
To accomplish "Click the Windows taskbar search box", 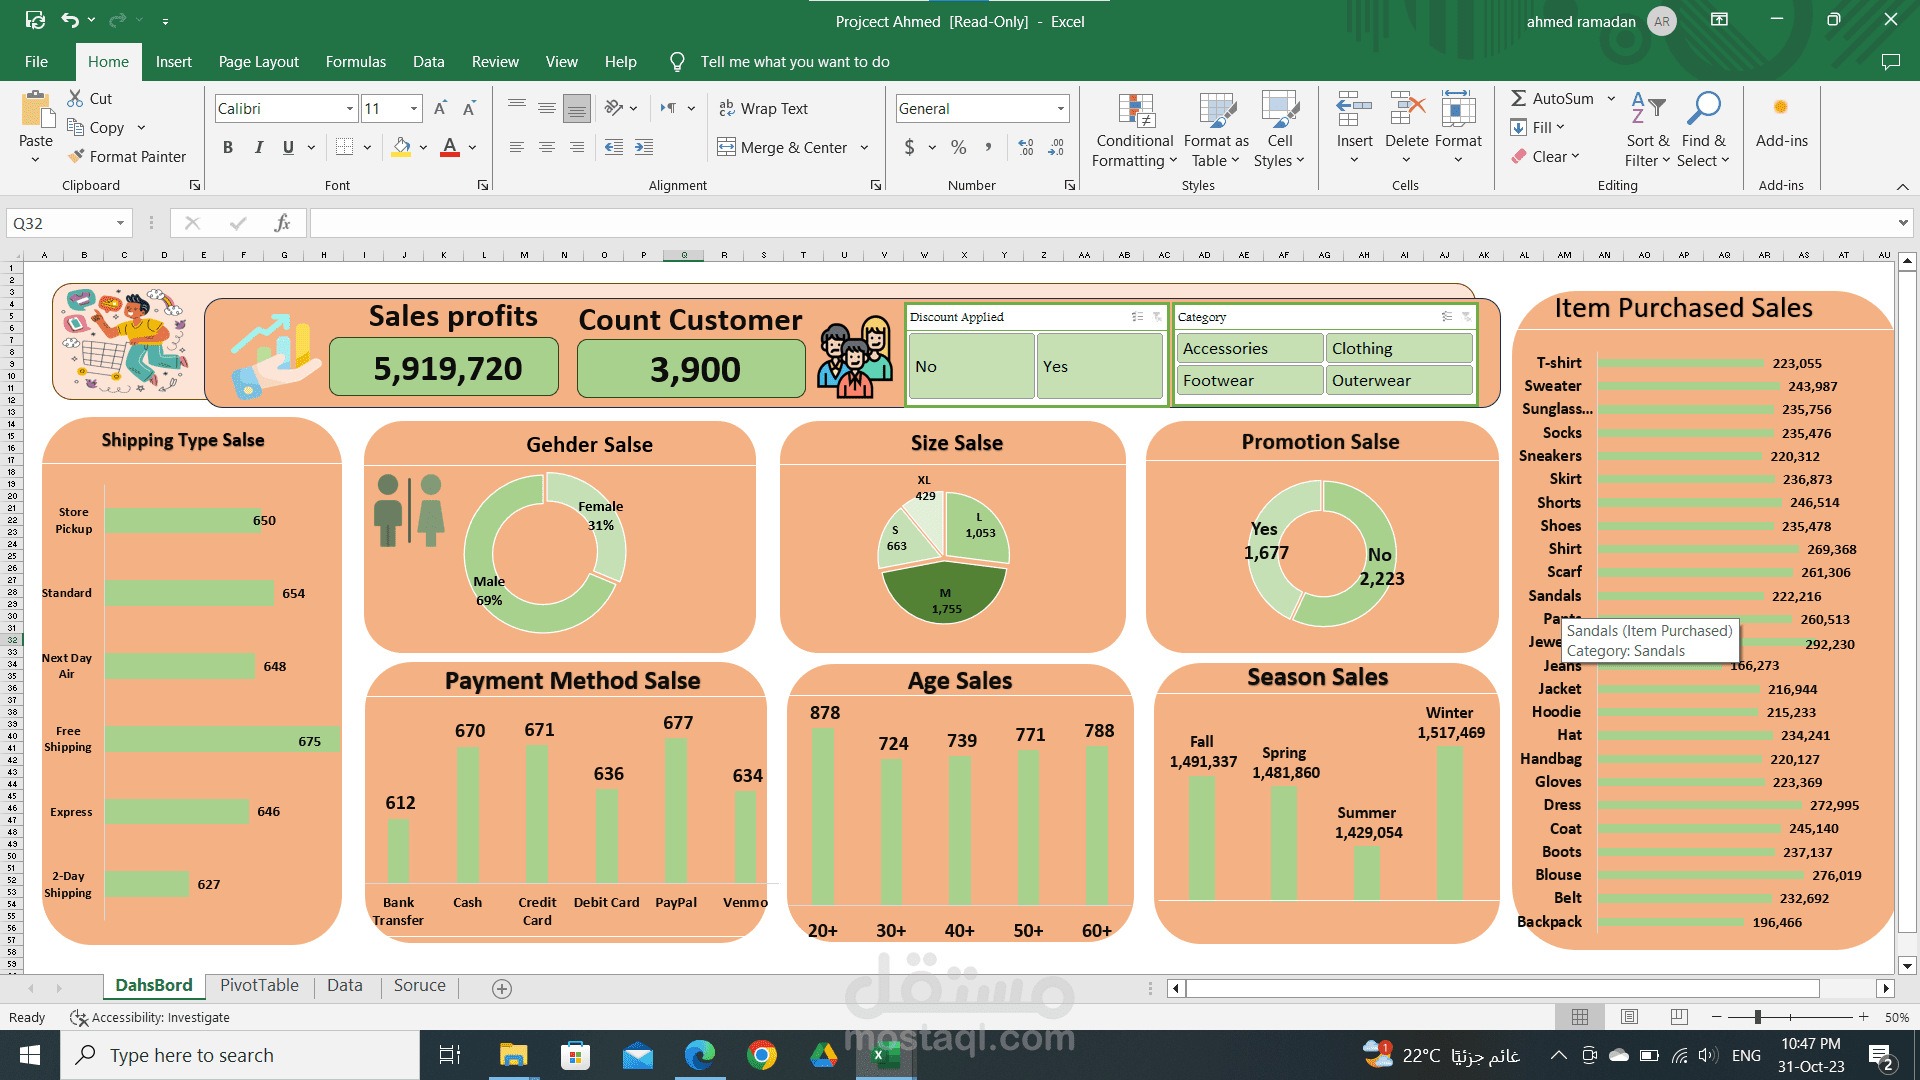I will (x=240, y=1055).
